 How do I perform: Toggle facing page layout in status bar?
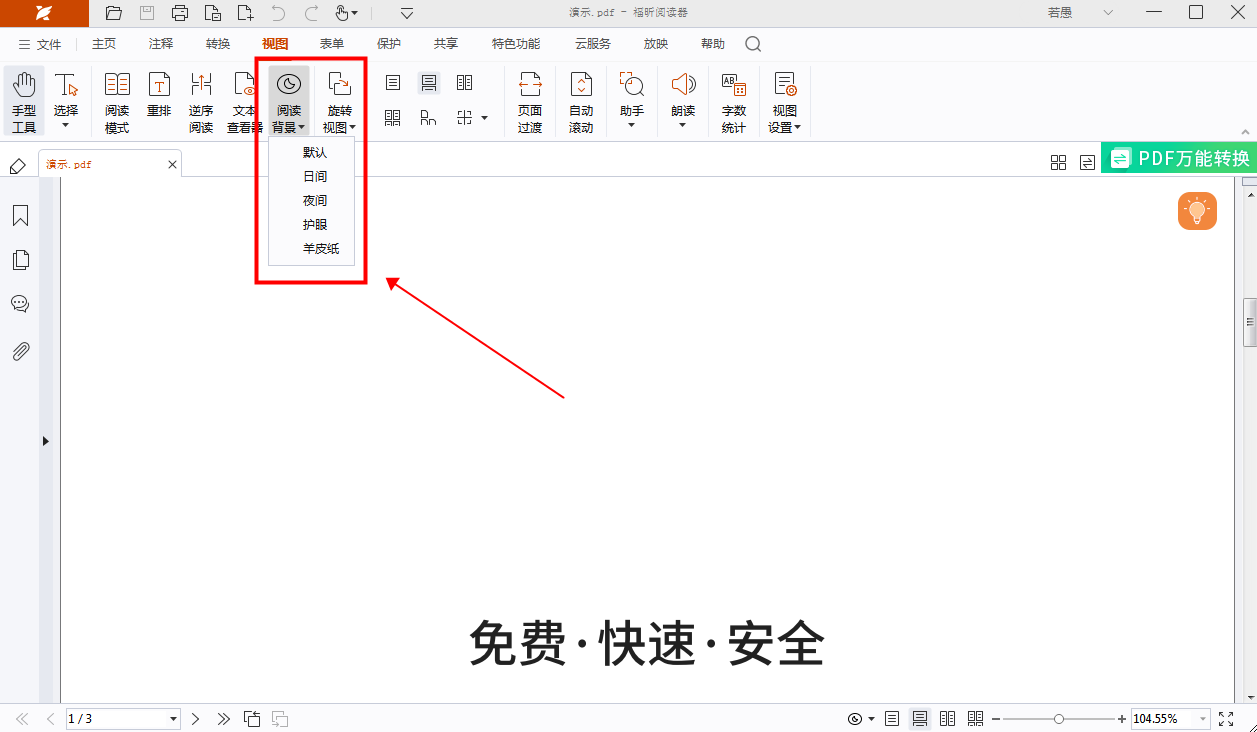coord(947,718)
